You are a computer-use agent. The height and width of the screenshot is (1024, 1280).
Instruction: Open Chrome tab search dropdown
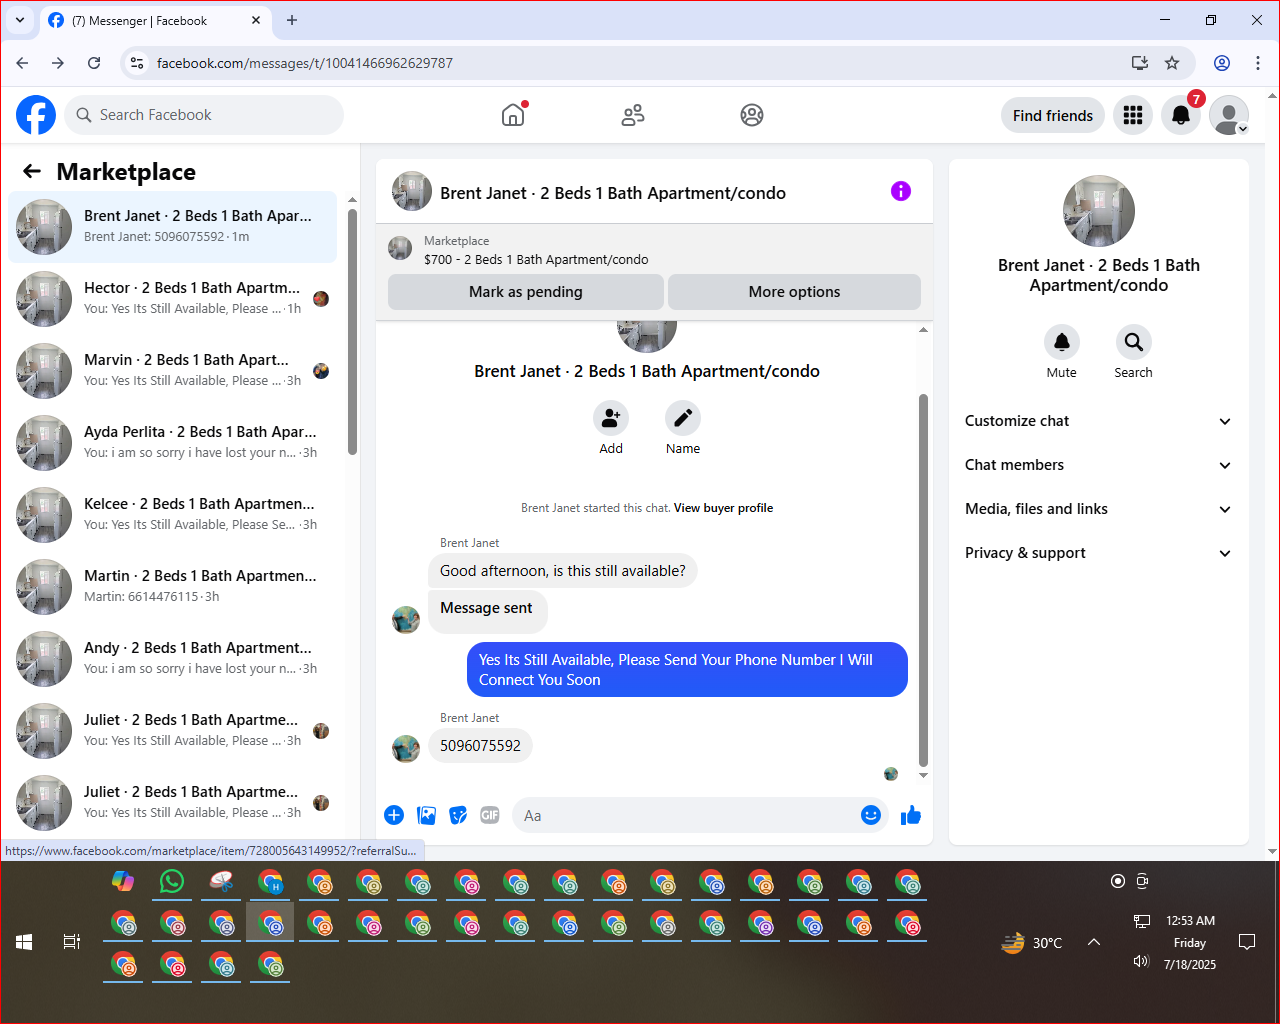(x=20, y=20)
